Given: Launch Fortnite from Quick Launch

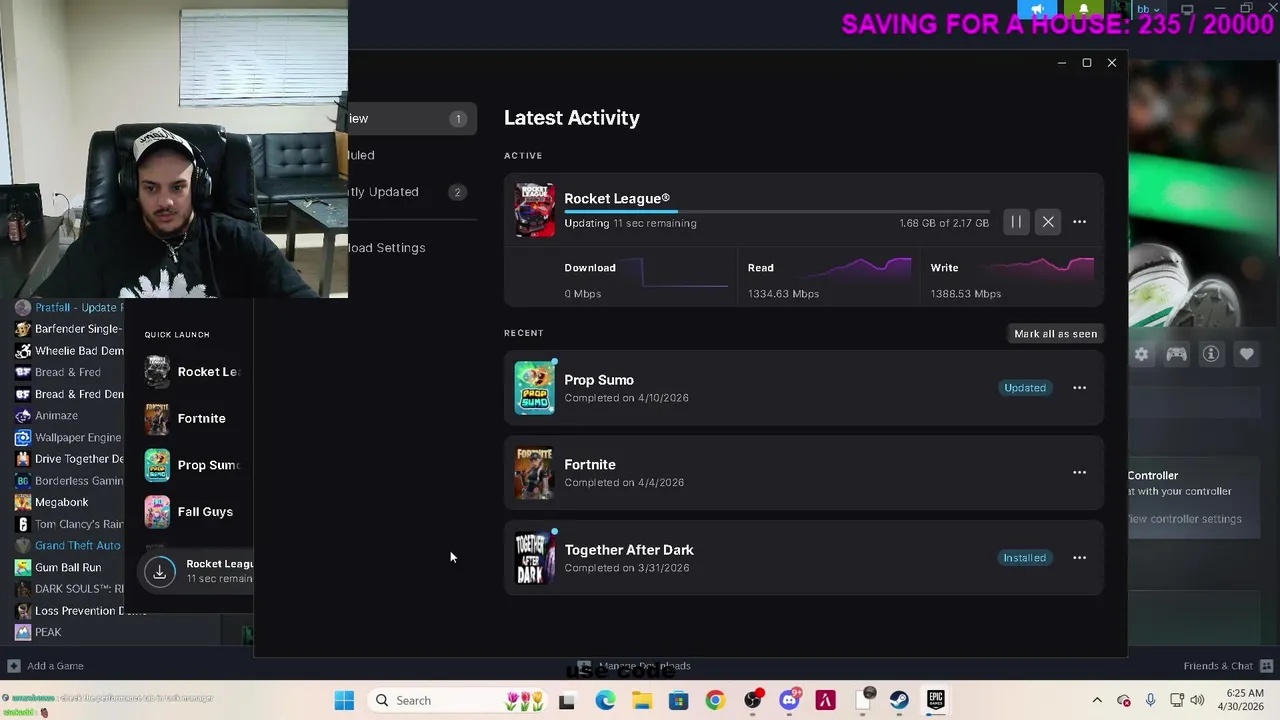Looking at the screenshot, I should pos(194,418).
